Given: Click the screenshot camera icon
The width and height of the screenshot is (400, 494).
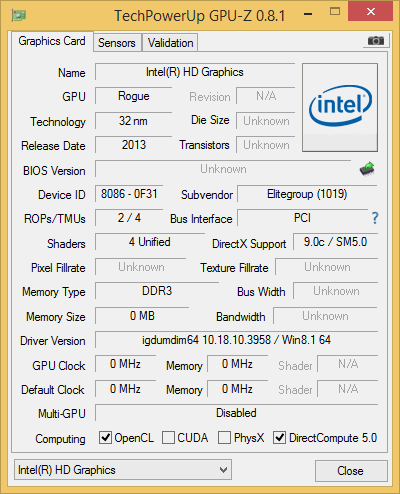Looking at the screenshot, I should click(376, 41).
